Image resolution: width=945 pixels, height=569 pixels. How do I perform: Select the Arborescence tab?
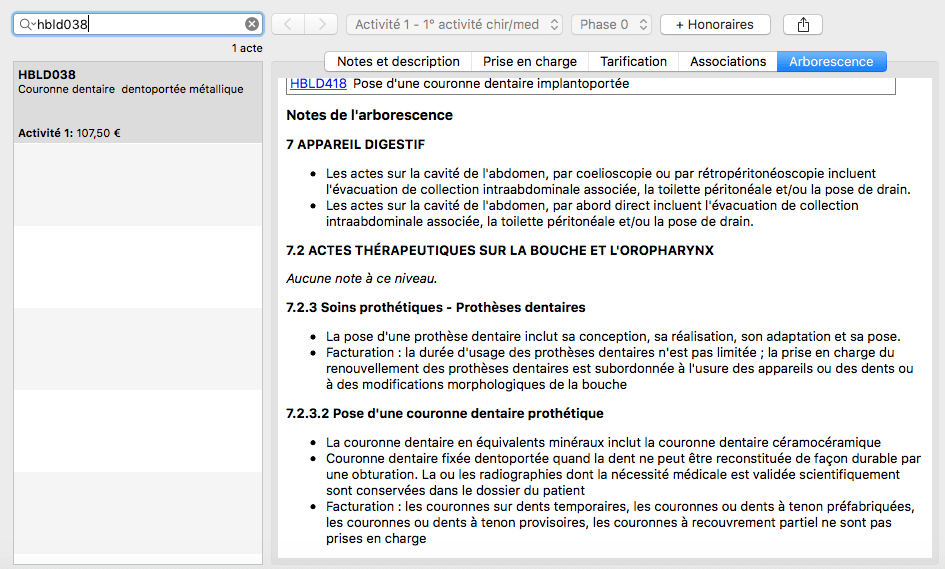pyautogui.click(x=831, y=61)
